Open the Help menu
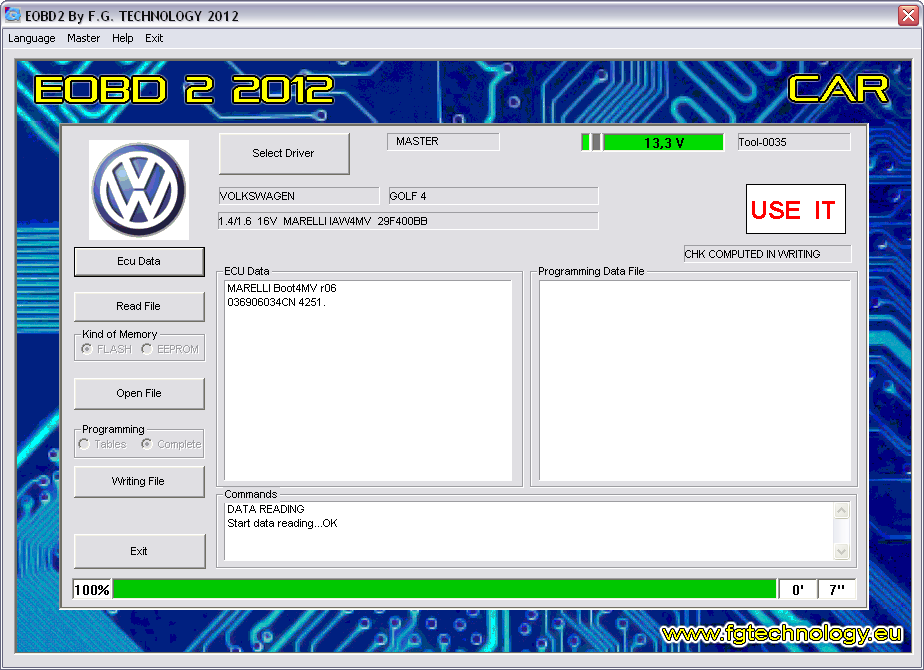The height and width of the screenshot is (670, 924). [123, 38]
